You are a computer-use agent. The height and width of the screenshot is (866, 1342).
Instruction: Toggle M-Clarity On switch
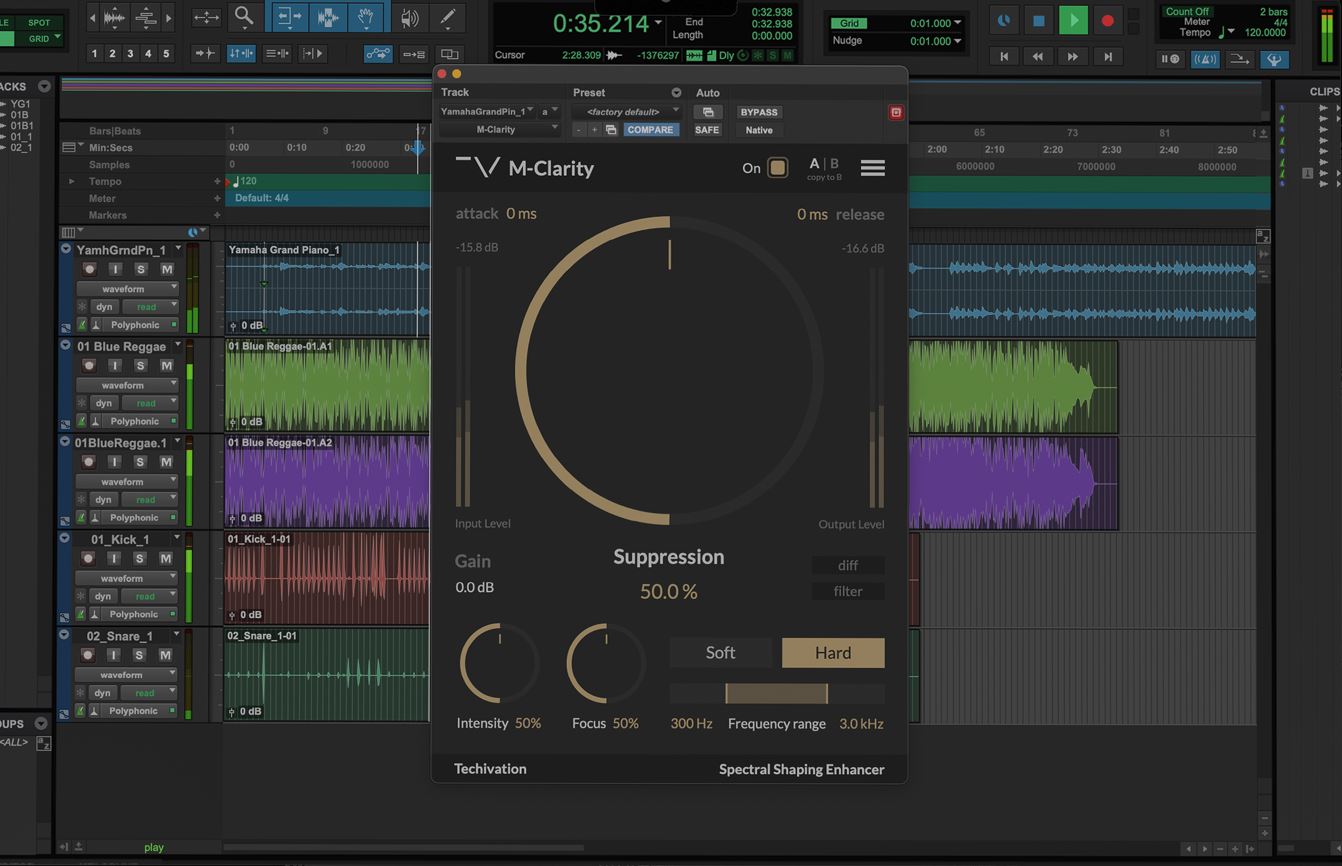coord(777,168)
